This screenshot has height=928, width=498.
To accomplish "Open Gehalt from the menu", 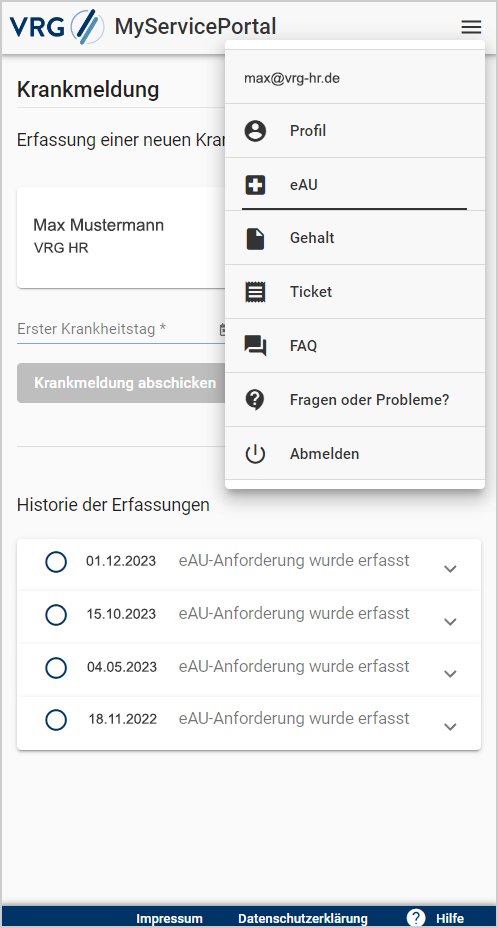I will coord(355,238).
